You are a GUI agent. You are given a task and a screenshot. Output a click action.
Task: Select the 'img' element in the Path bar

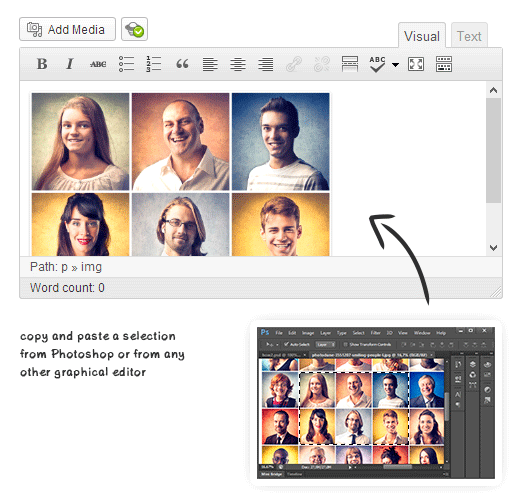(x=91, y=267)
